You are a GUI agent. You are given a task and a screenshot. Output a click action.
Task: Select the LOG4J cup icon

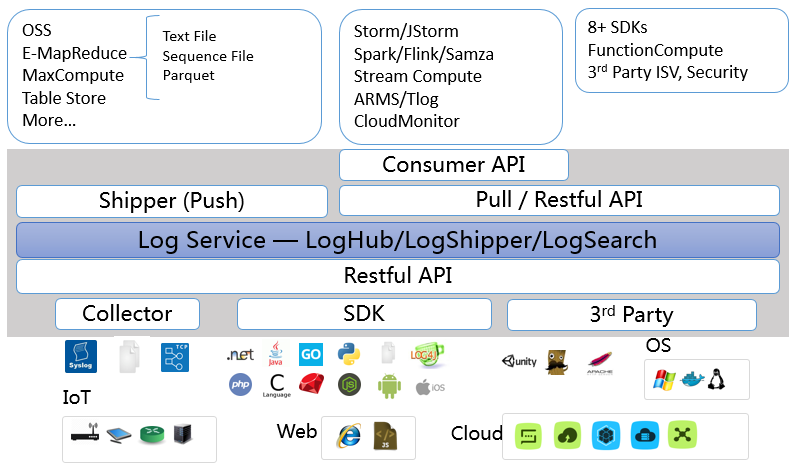427,354
